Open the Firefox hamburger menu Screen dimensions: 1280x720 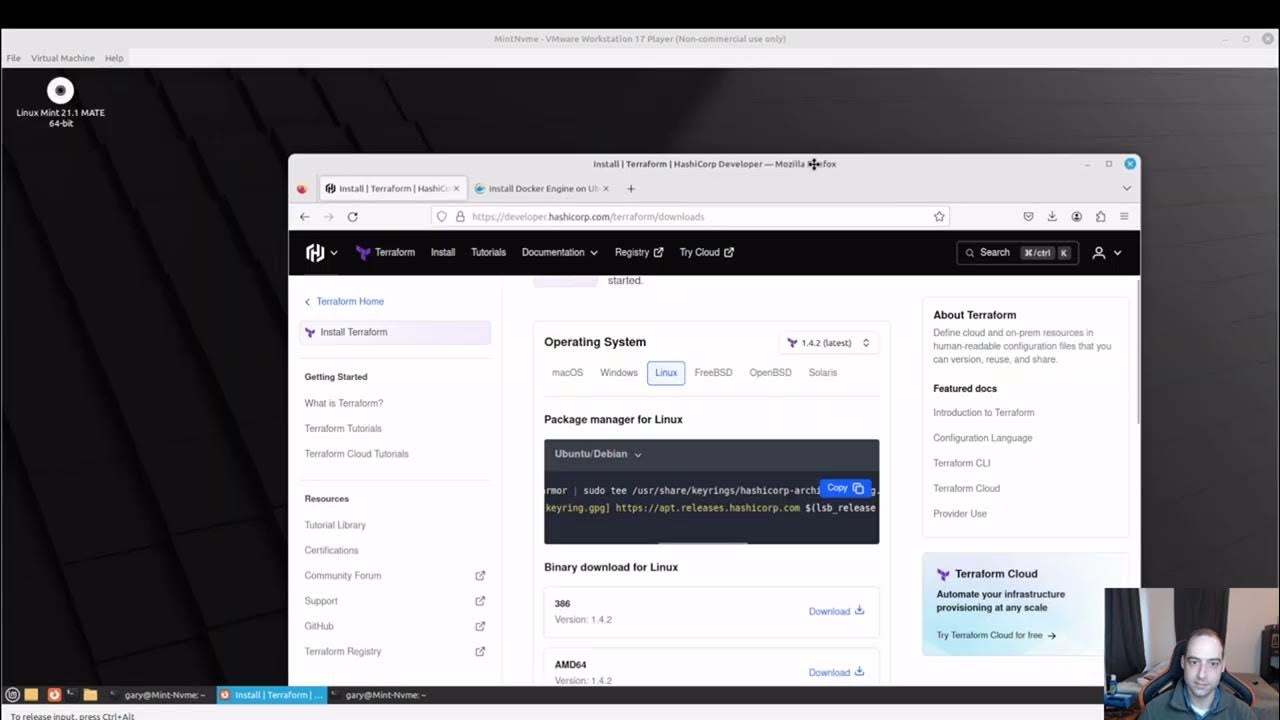1124,216
